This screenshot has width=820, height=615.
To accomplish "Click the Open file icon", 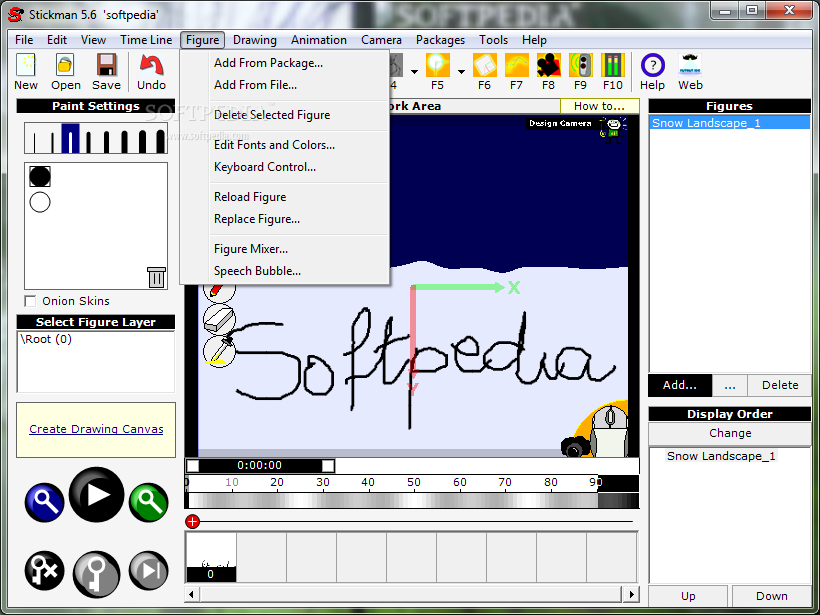I will coord(65,65).
